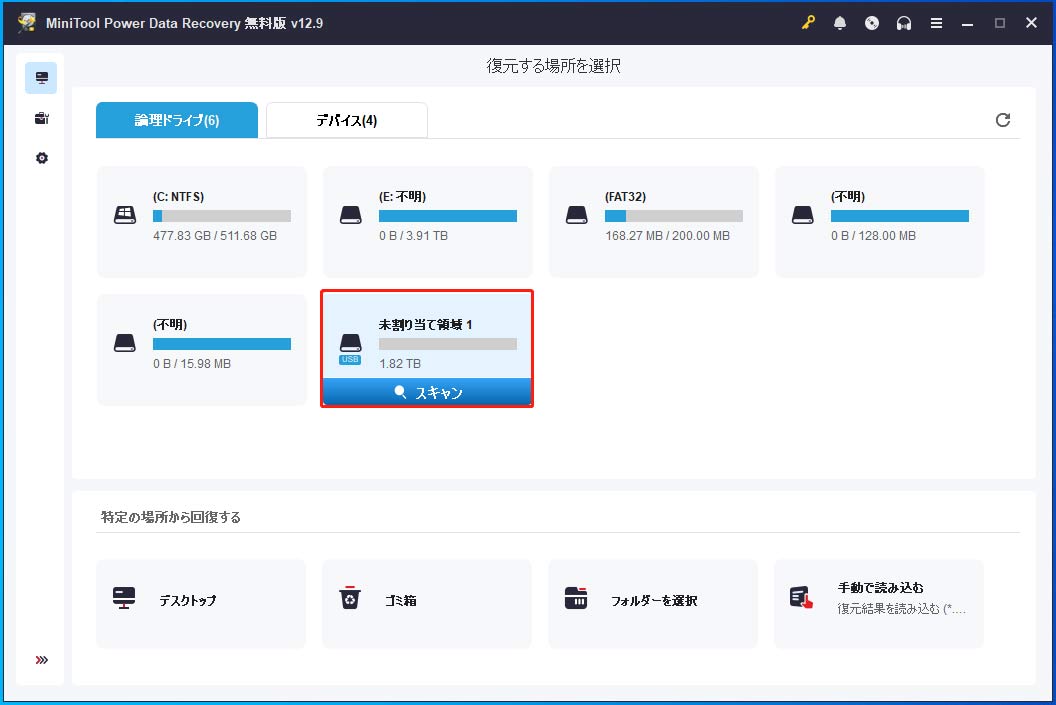Select the 15.98 MB 不明 partition
Screen dimensions: 1056x705
(x=201, y=349)
